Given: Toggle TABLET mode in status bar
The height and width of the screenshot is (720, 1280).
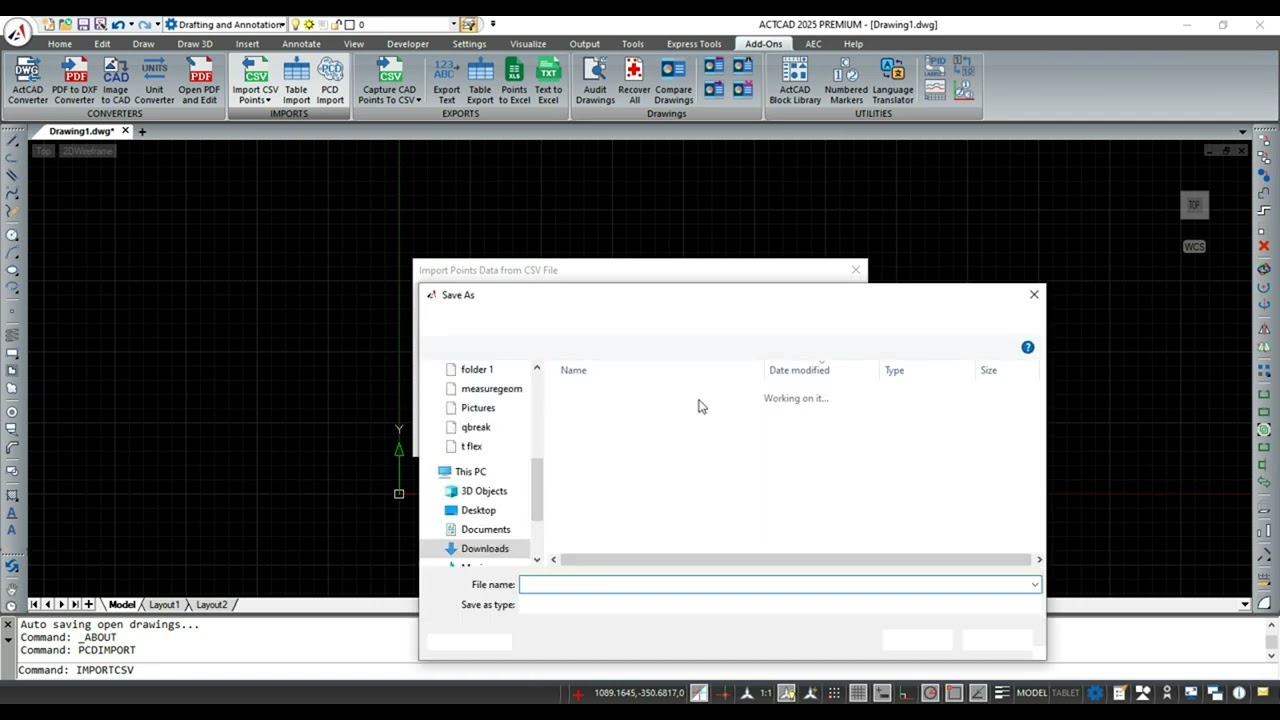Looking at the screenshot, I should point(1065,693).
